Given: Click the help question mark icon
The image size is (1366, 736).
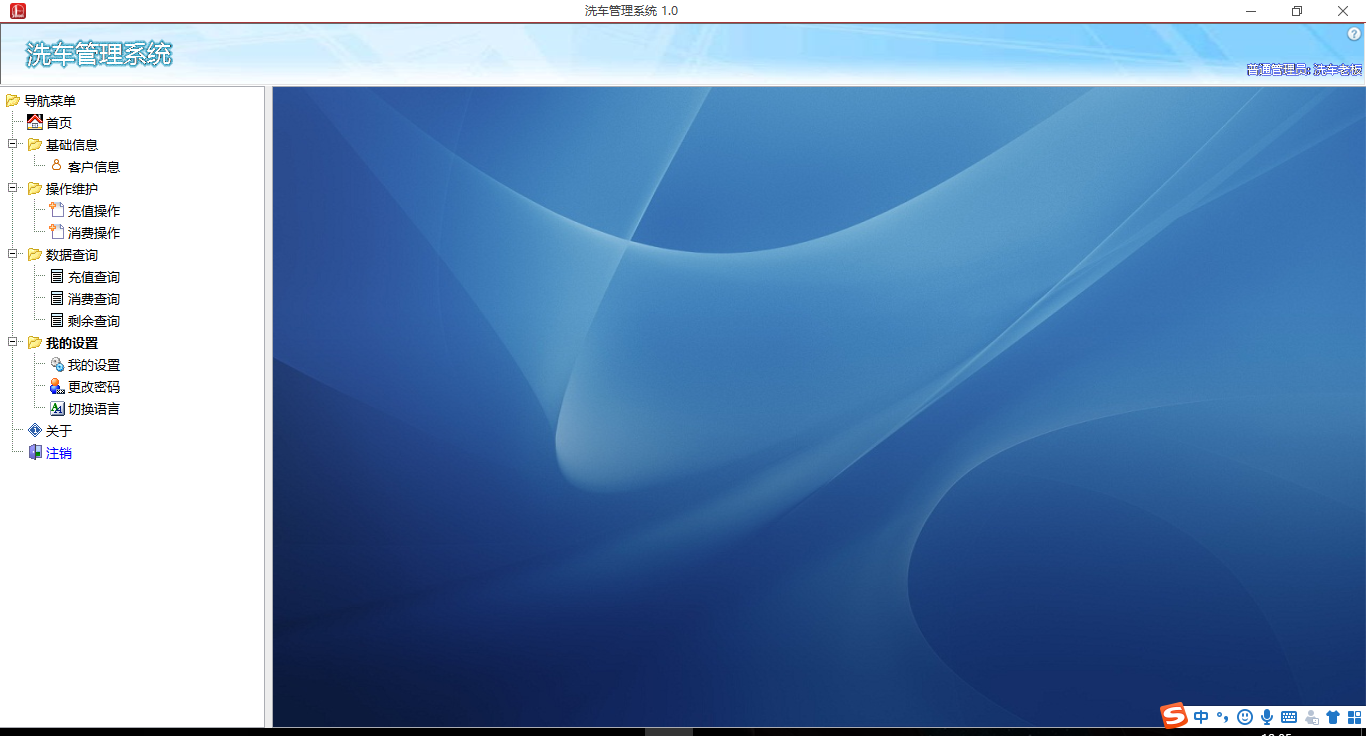Looking at the screenshot, I should pos(1355,34).
